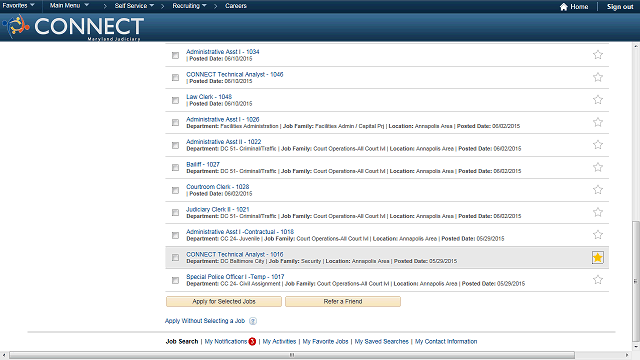Click the Home link
The height and width of the screenshot is (360, 640).
[579, 7]
